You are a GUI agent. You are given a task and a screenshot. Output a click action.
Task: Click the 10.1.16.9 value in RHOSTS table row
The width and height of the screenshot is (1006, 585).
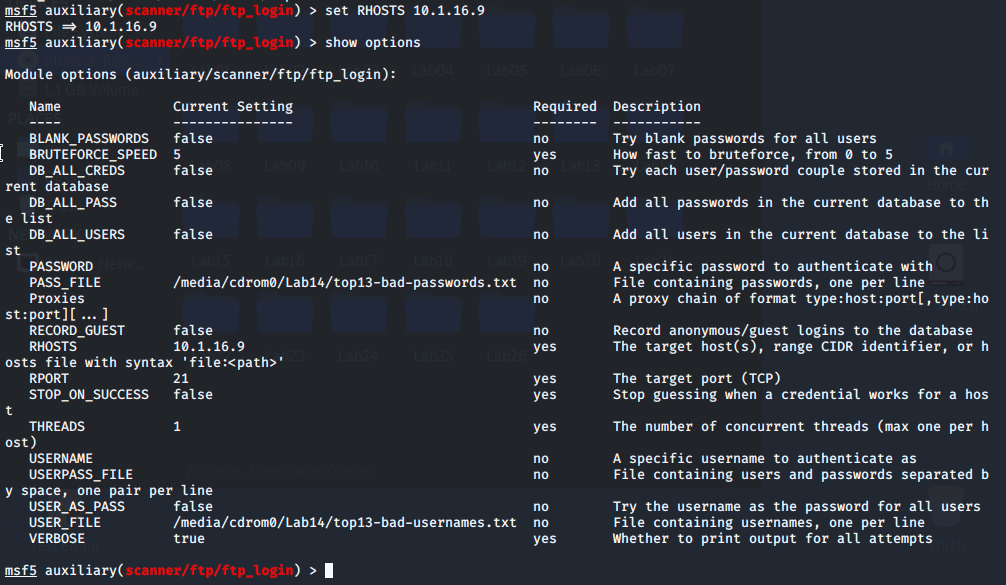point(209,347)
